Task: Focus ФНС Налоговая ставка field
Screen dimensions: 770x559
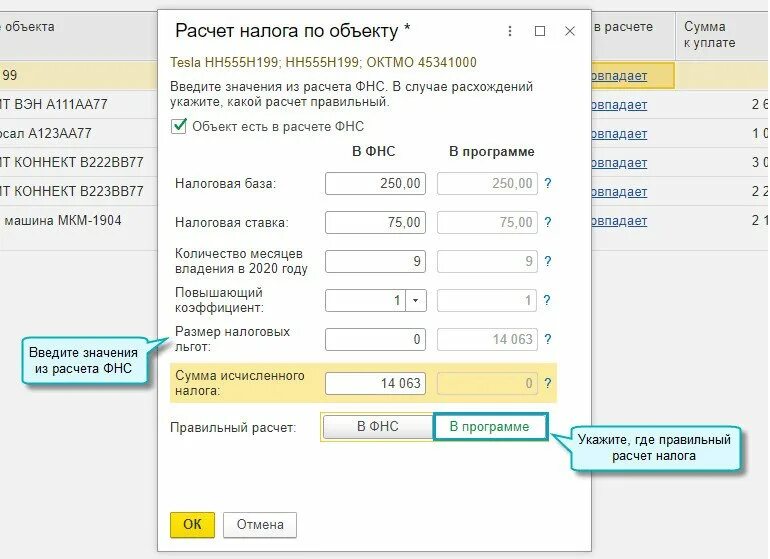Action: (x=375, y=222)
